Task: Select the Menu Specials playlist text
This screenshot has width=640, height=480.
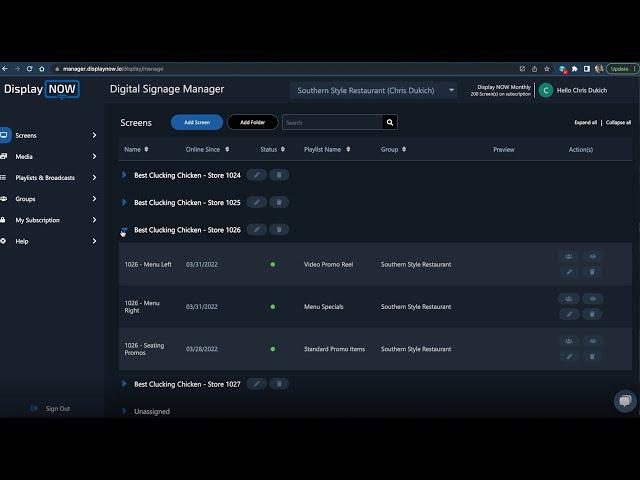Action: coord(324,307)
